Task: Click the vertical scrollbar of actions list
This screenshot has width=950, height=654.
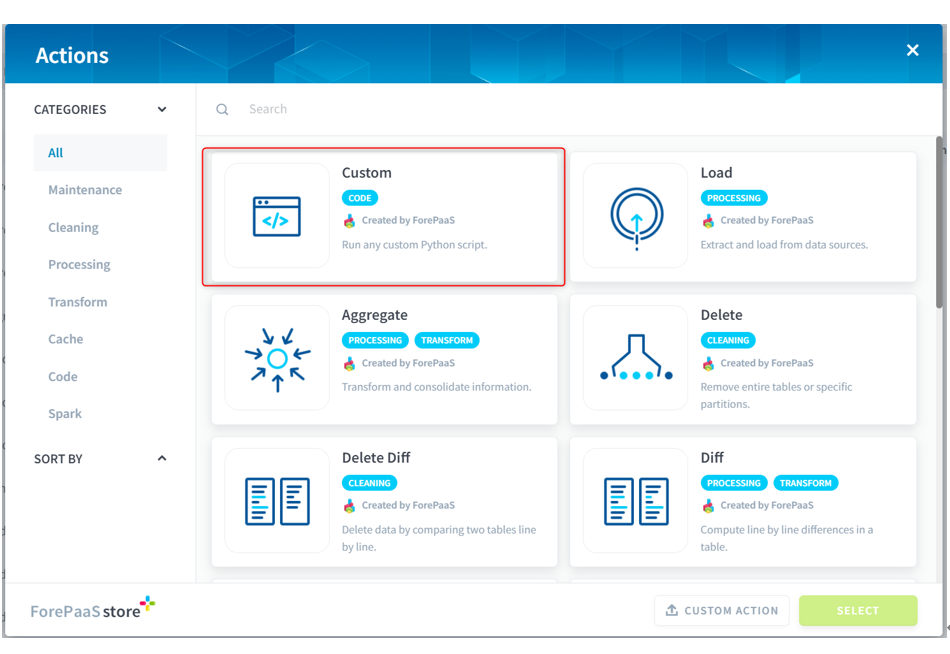Action: coord(940,222)
